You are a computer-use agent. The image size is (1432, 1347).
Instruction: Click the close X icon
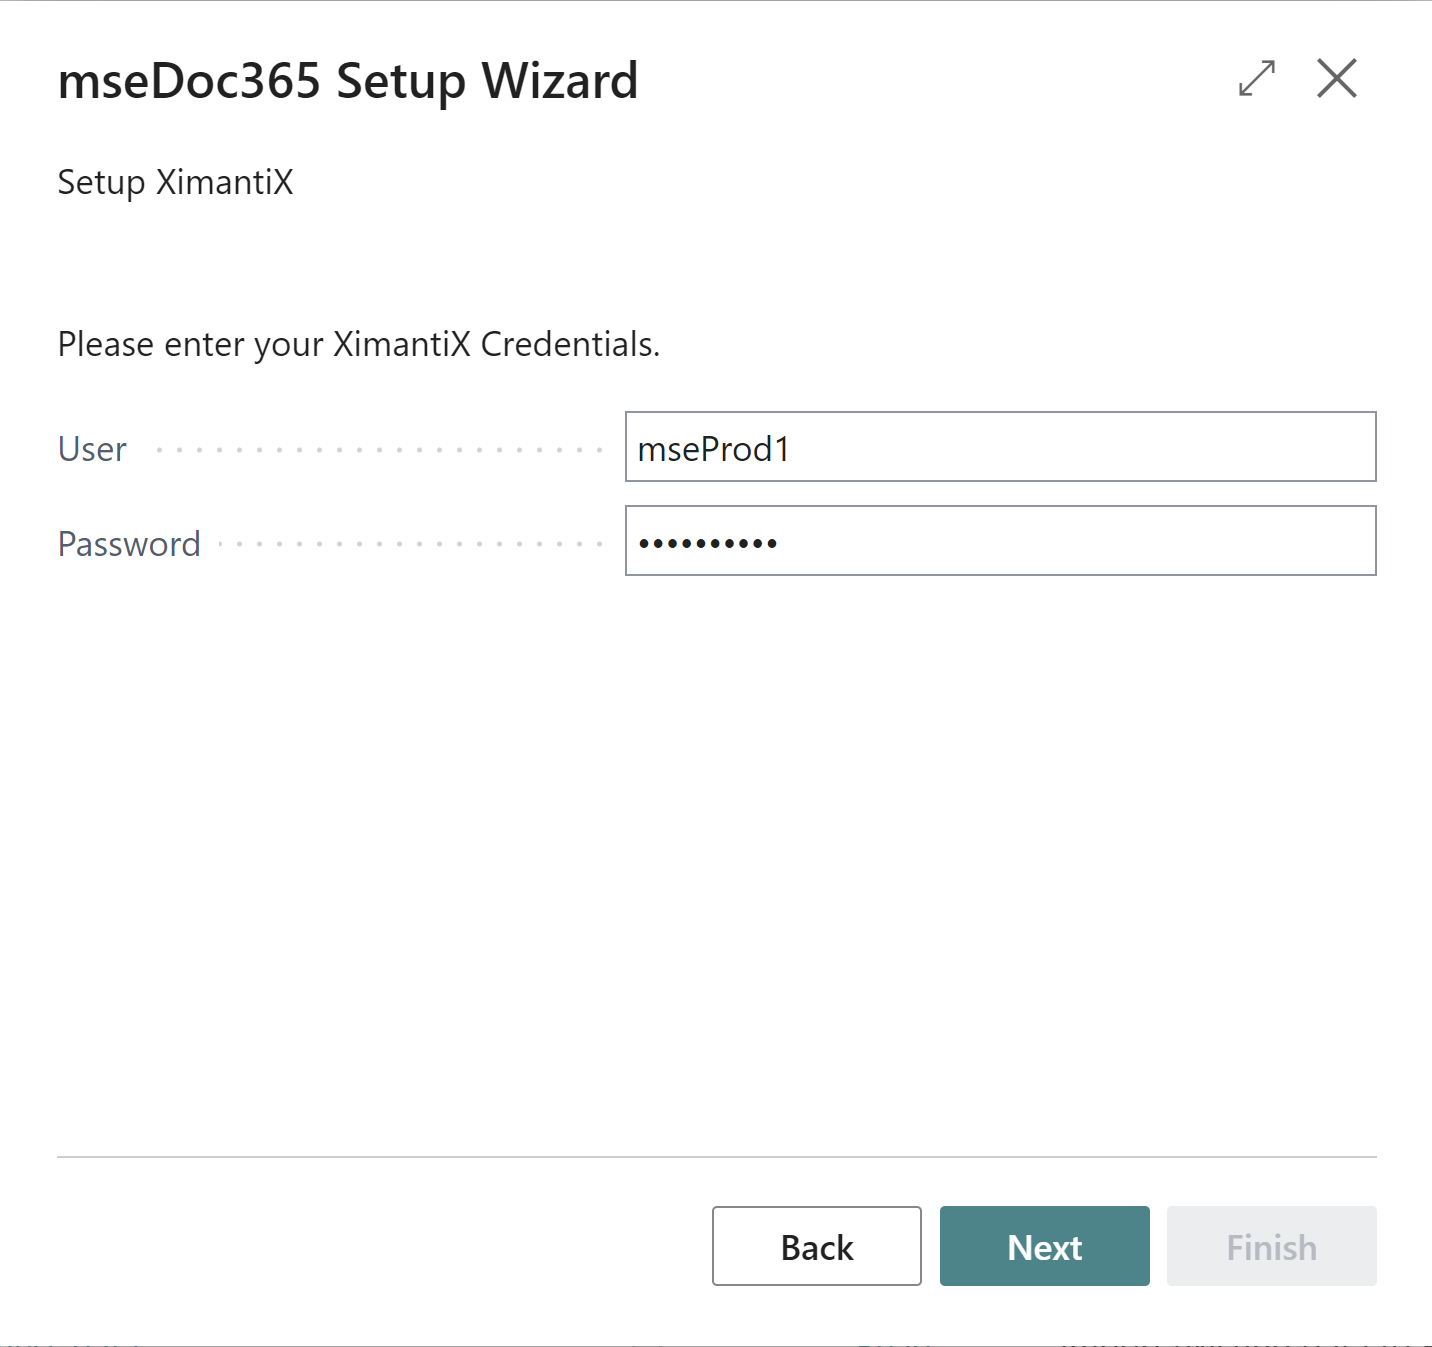(1337, 79)
